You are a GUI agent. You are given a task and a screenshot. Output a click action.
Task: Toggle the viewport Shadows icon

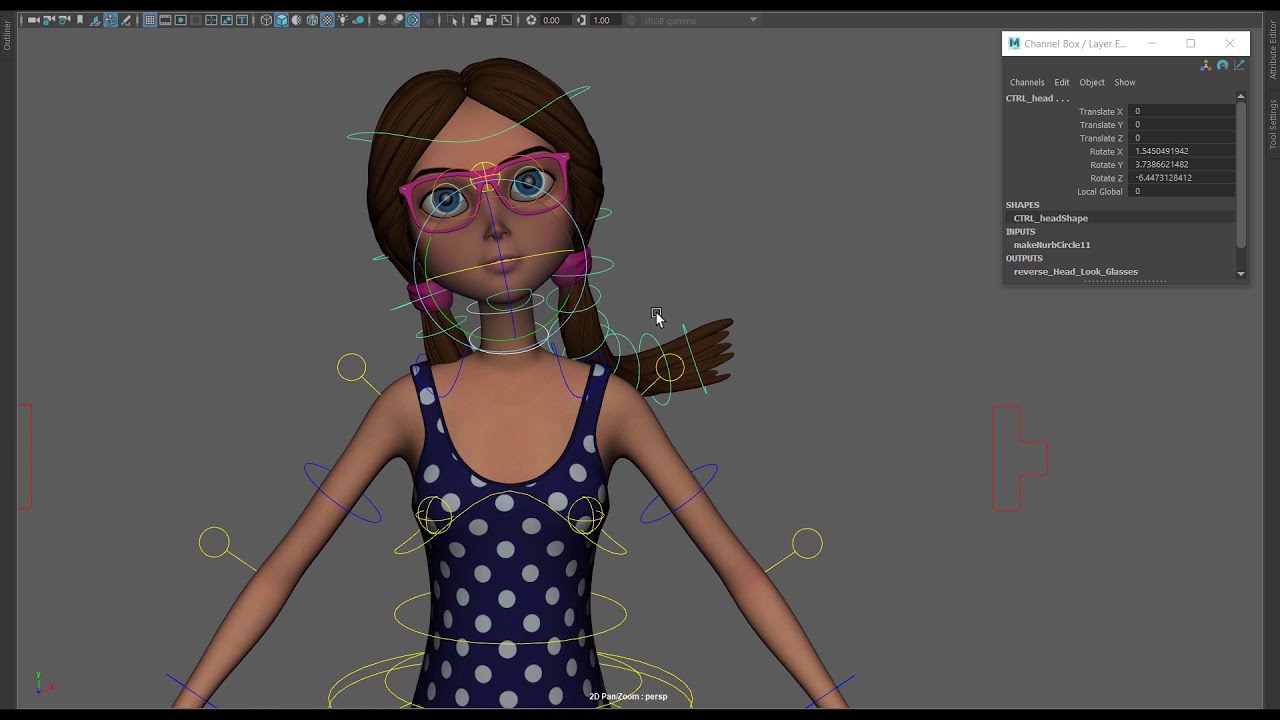tap(358, 20)
